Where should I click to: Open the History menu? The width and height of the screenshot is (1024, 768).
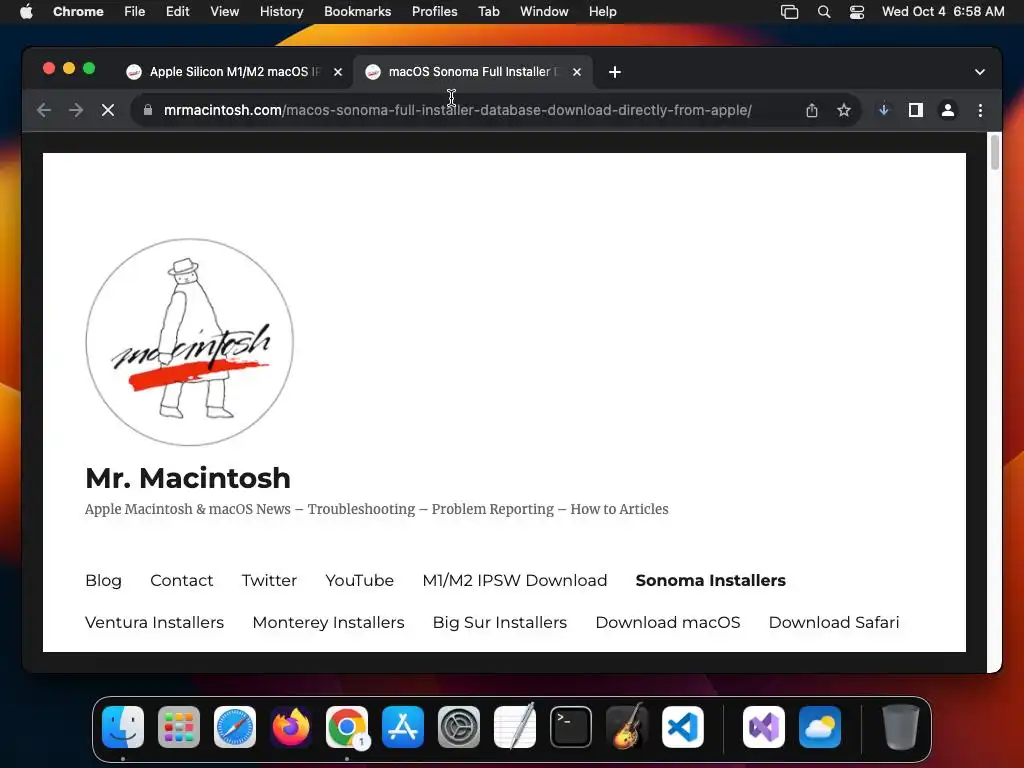[281, 12]
